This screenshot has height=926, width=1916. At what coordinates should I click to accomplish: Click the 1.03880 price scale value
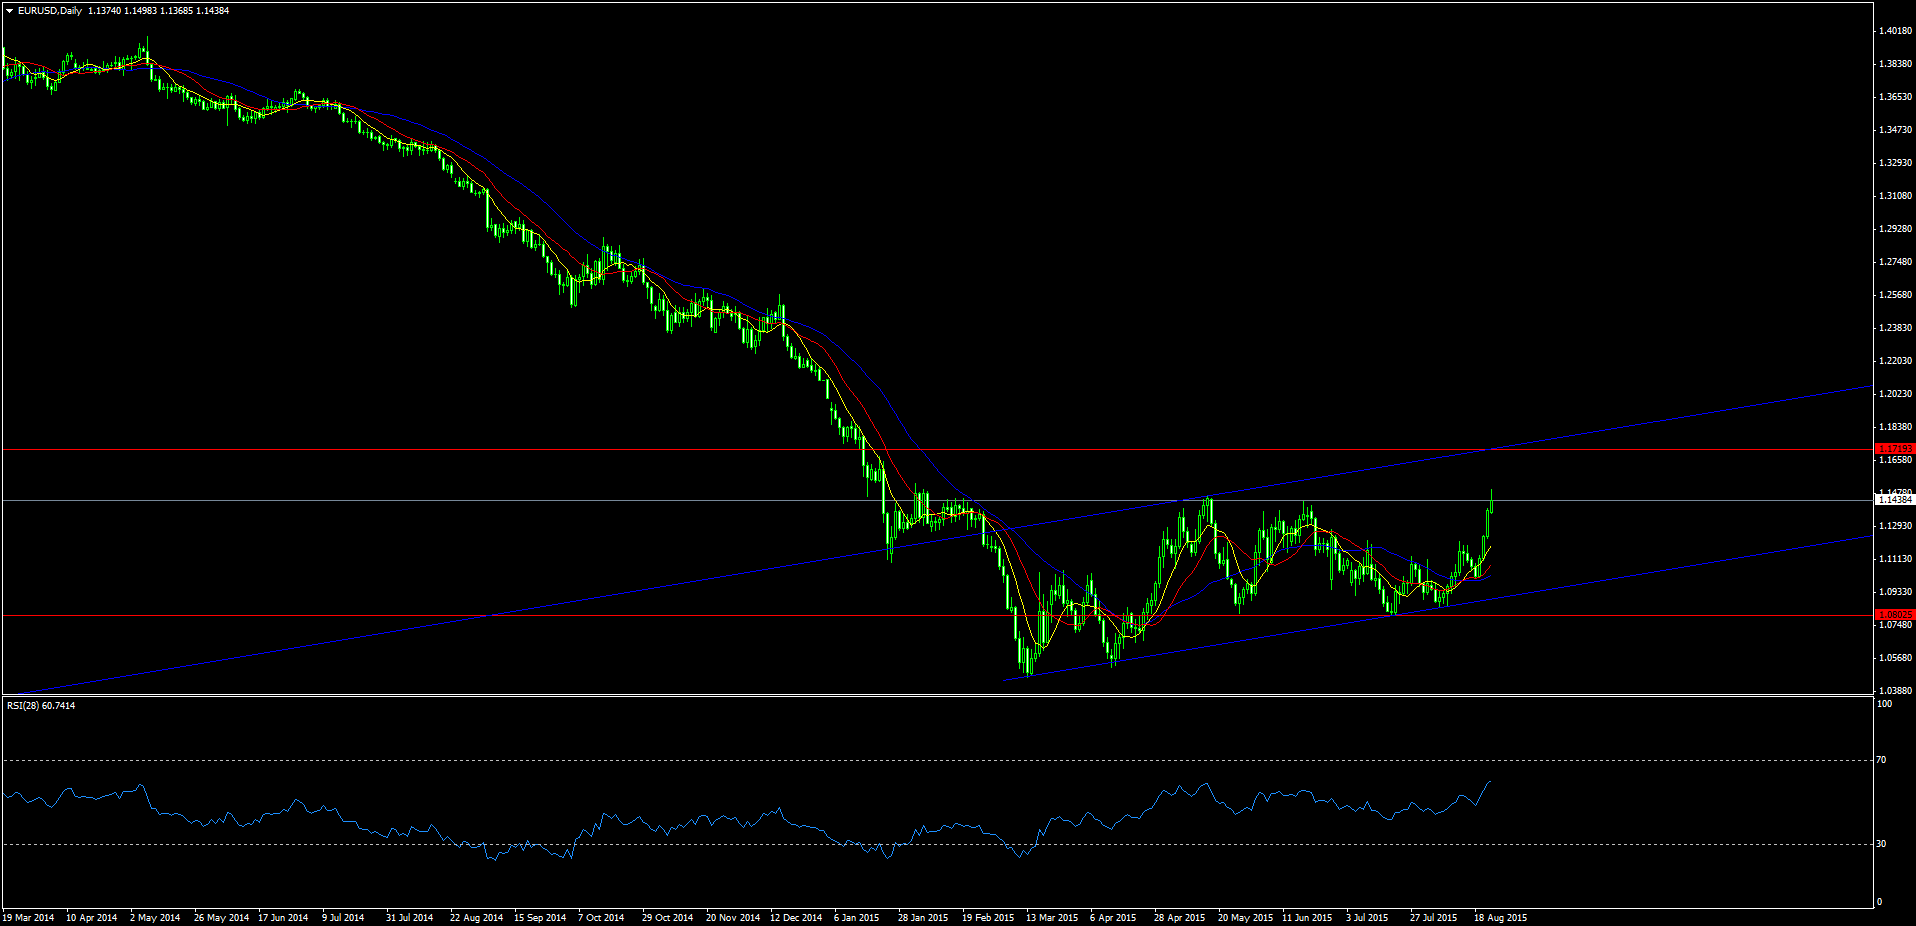(x=1896, y=691)
